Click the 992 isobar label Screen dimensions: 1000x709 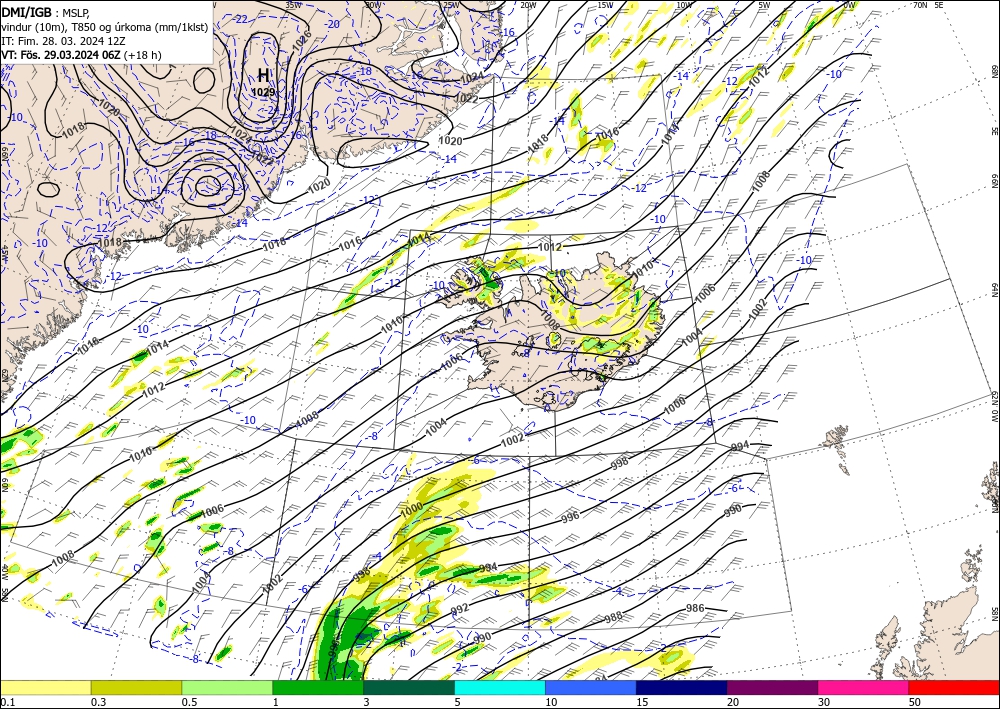[460, 608]
